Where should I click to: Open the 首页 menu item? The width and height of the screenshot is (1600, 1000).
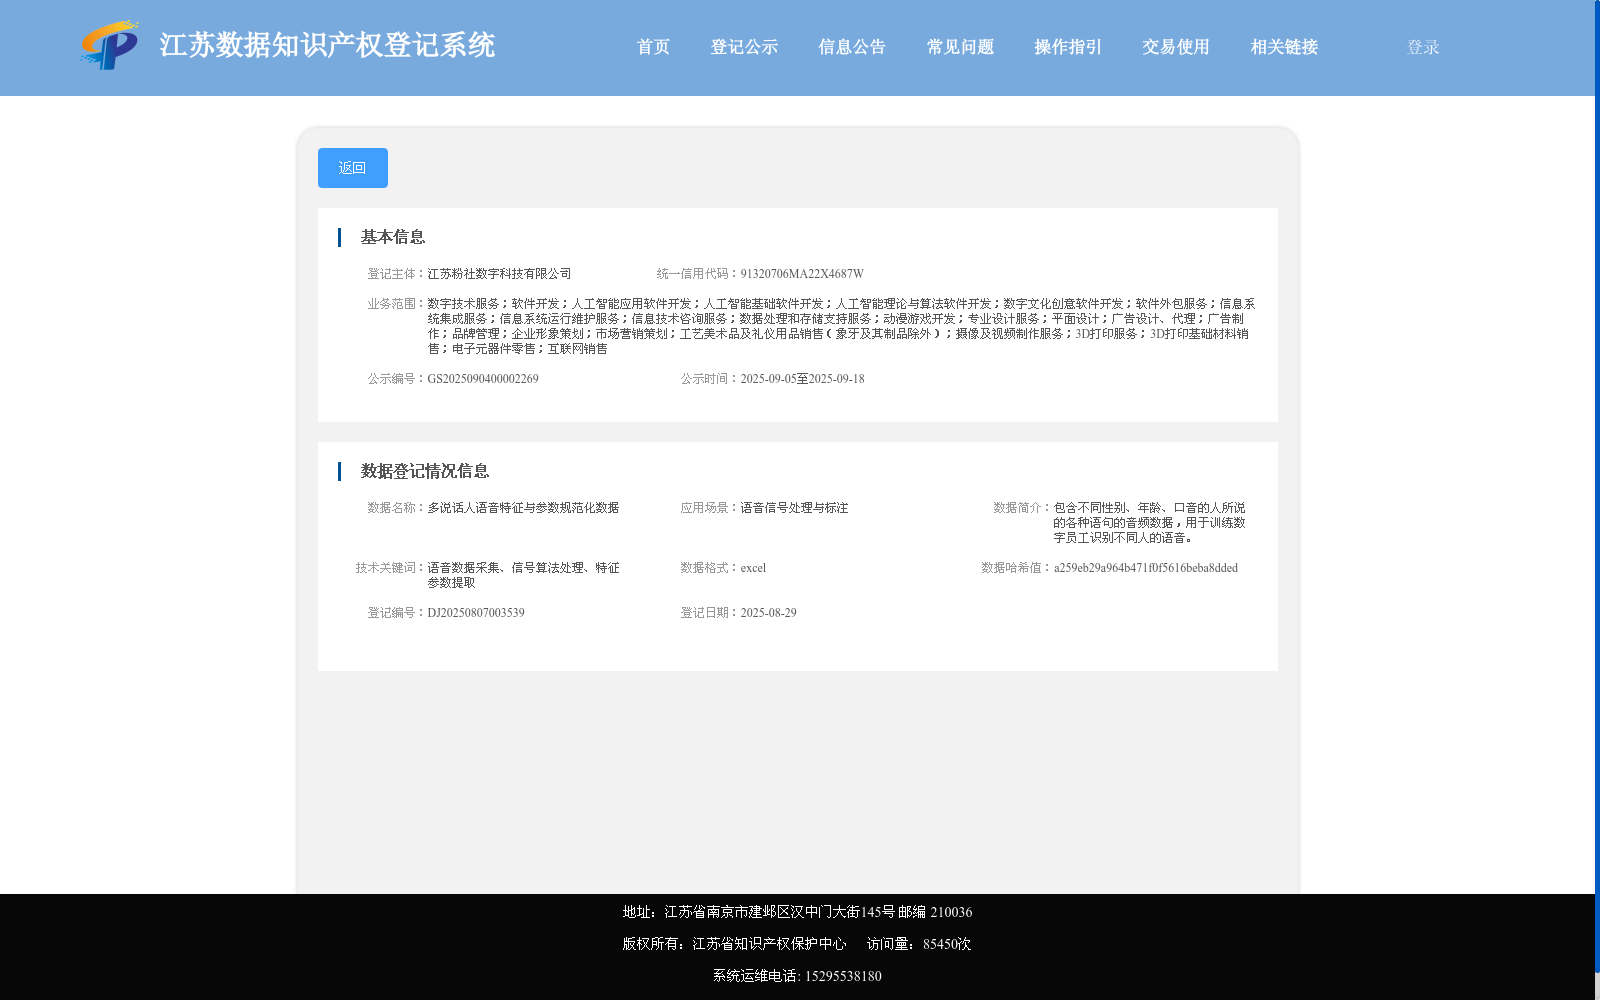(653, 47)
